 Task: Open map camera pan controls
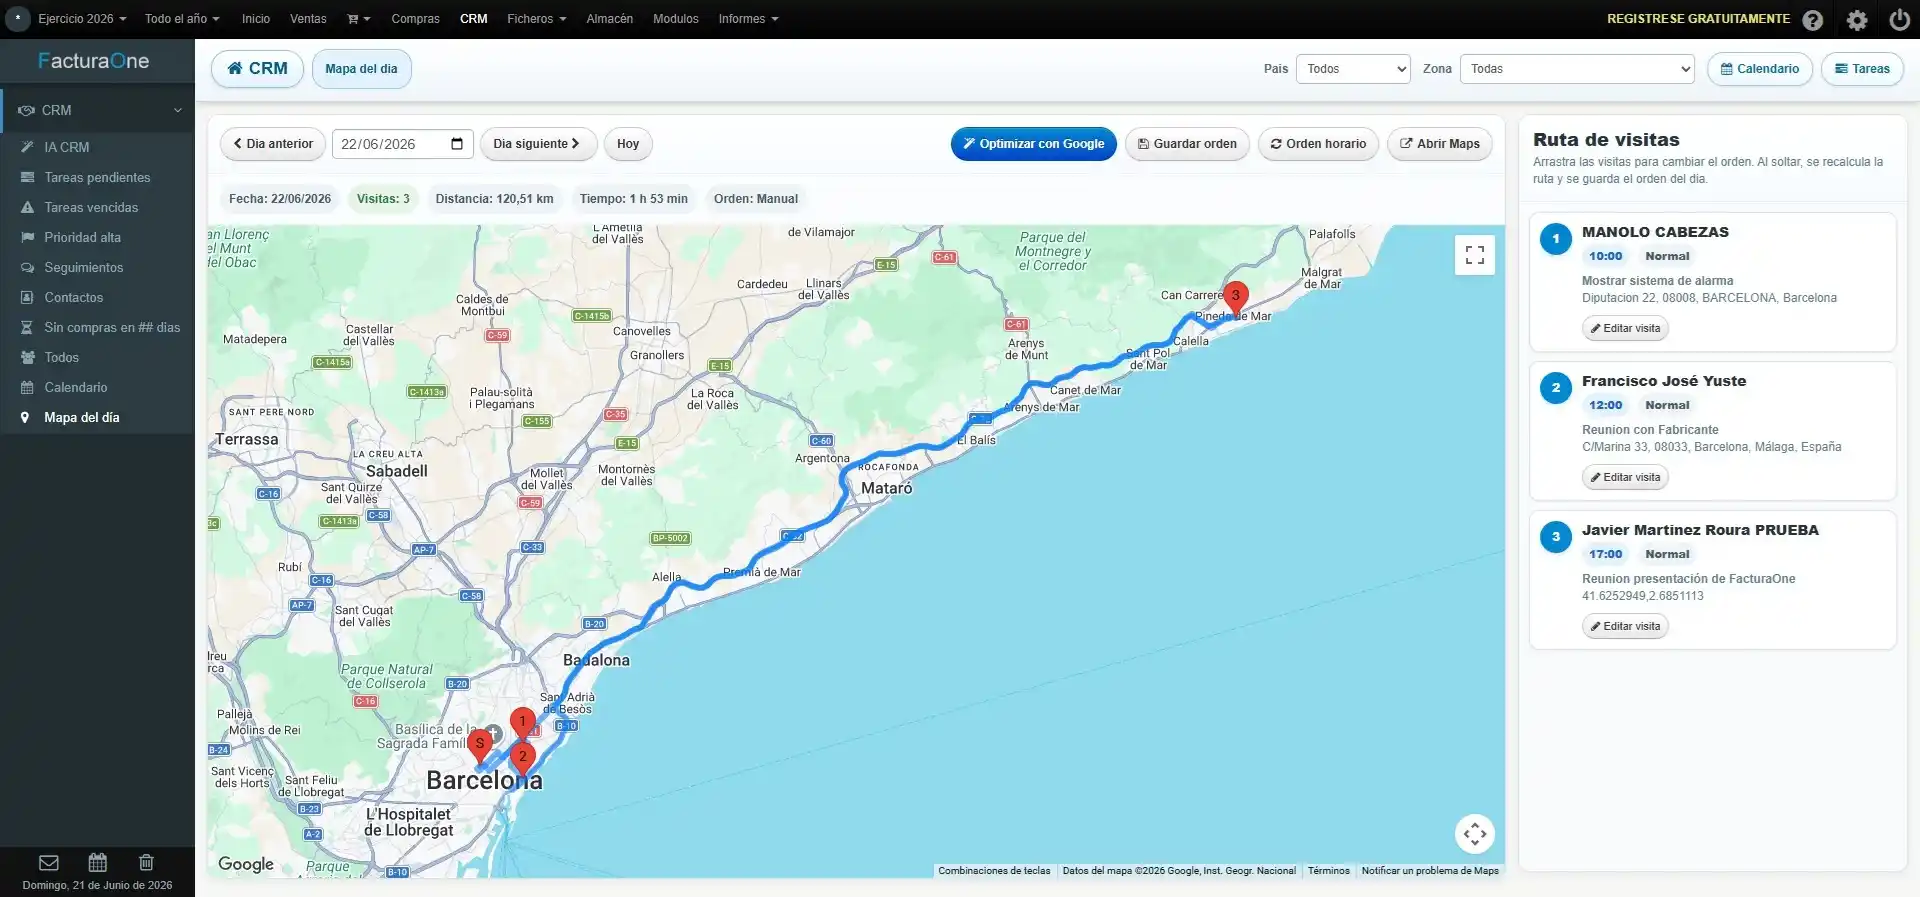(1475, 834)
